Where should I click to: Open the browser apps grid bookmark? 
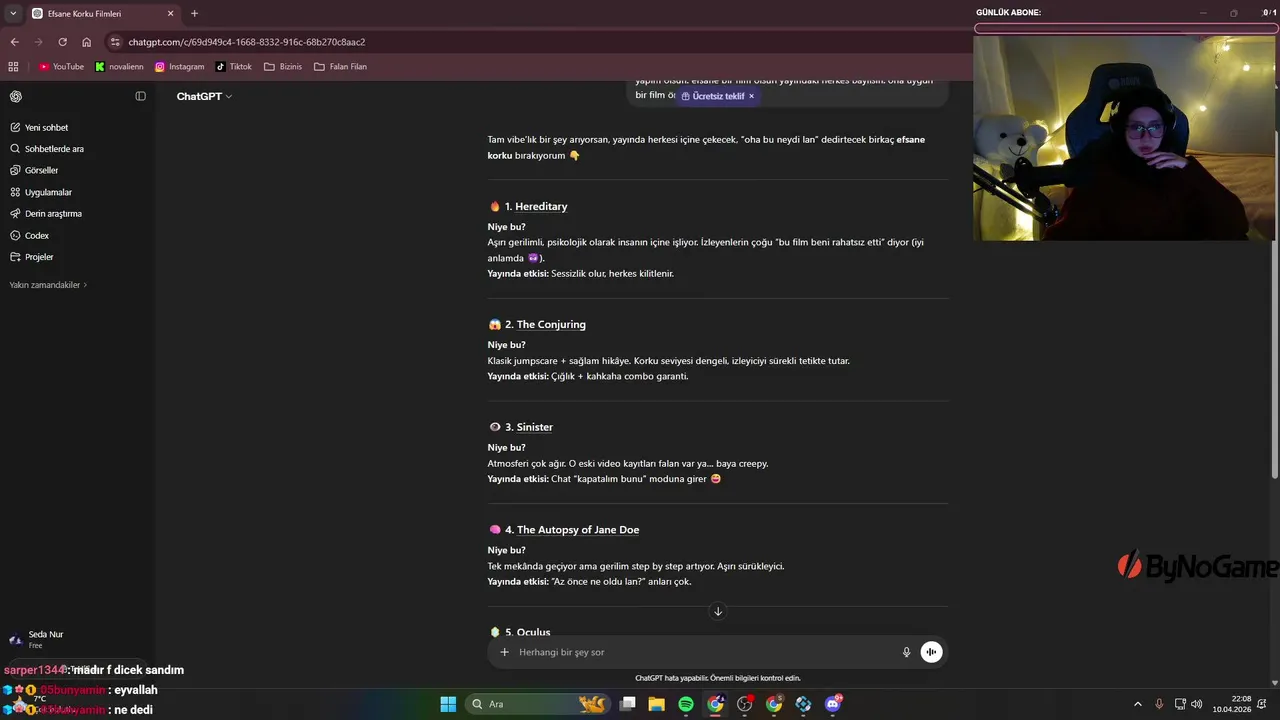click(13, 66)
